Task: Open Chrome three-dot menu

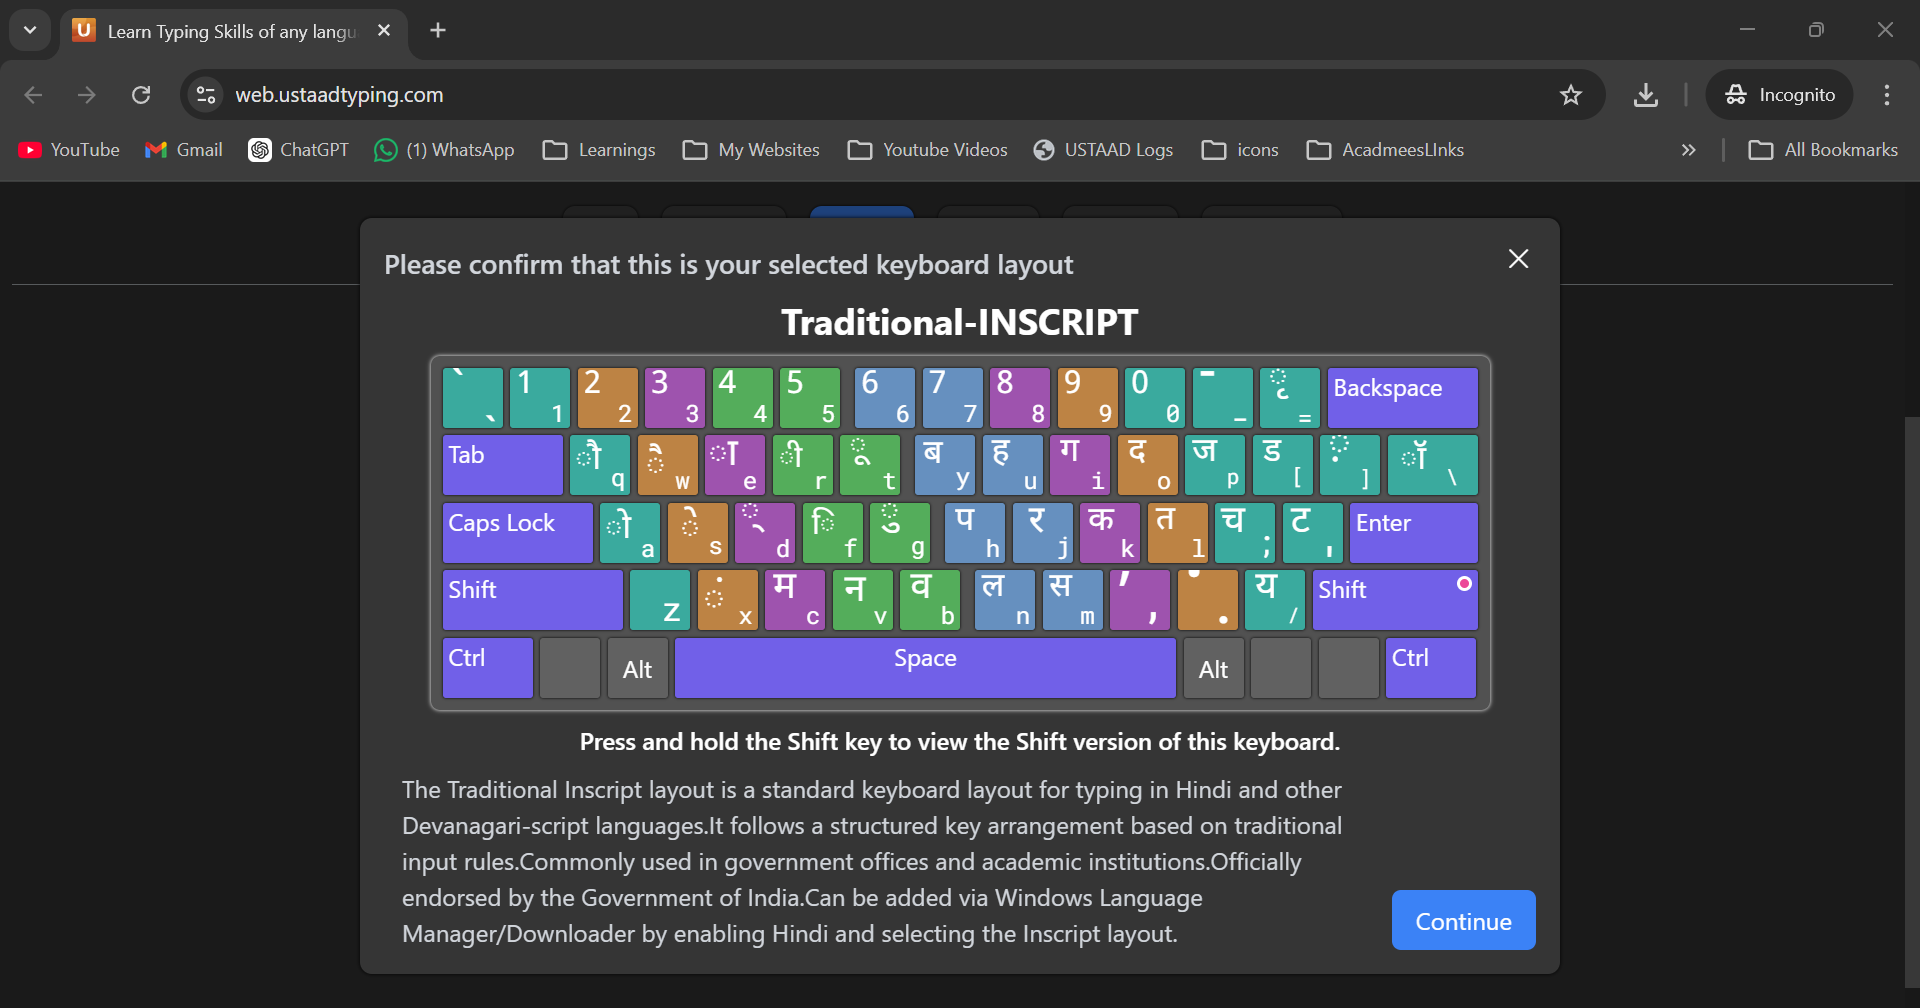Action: (1886, 95)
